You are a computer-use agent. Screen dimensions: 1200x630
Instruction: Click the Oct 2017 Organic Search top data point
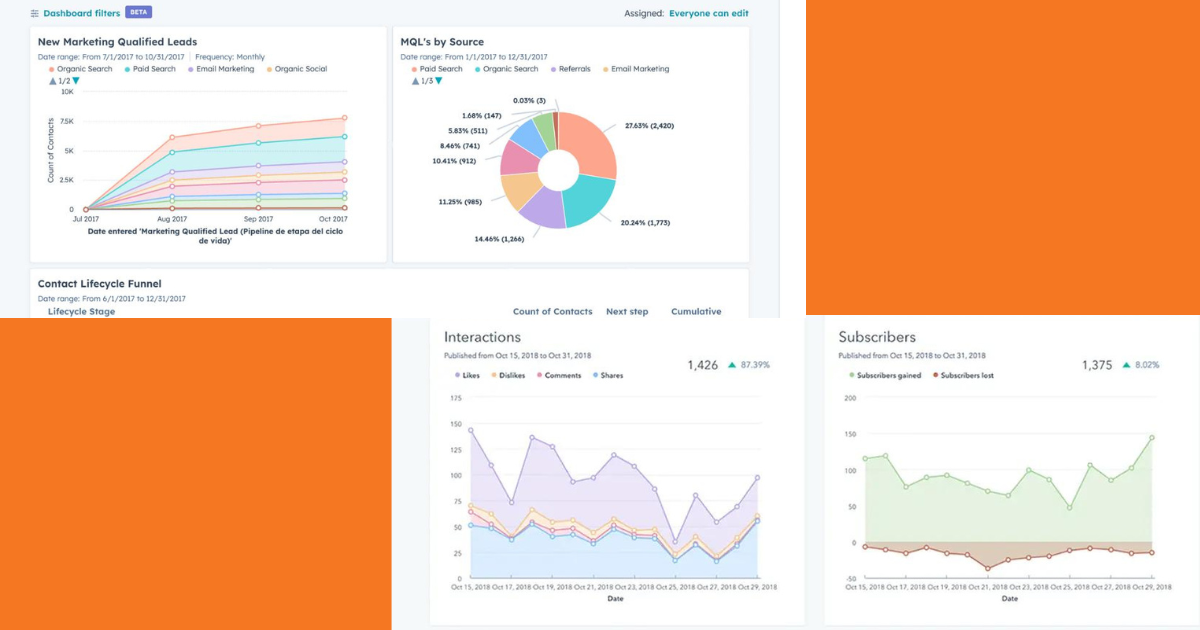(345, 118)
